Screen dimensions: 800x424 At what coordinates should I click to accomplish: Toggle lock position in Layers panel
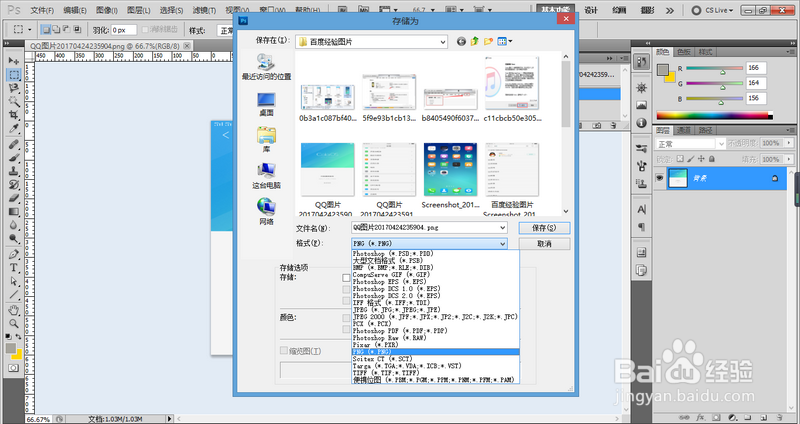[701, 159]
